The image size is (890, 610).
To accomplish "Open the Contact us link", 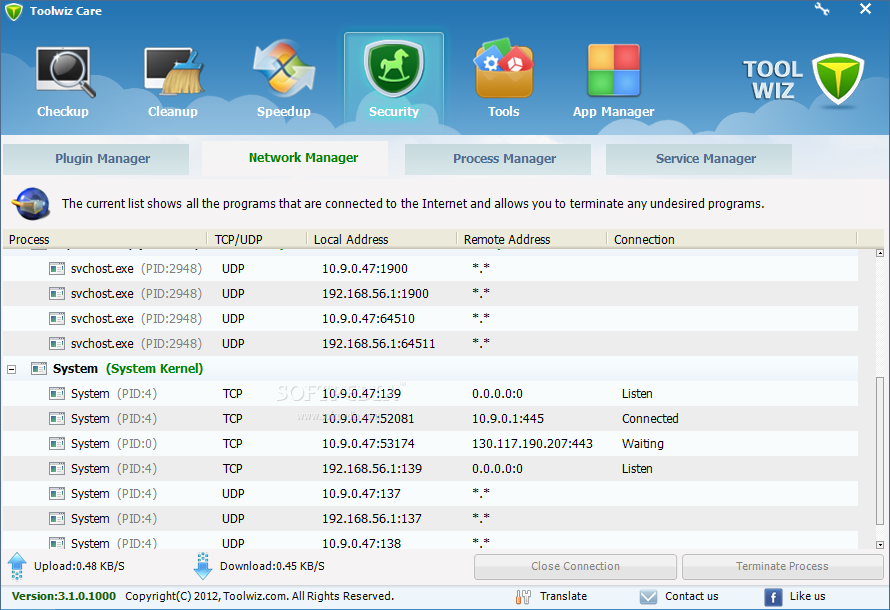I will click(691, 596).
